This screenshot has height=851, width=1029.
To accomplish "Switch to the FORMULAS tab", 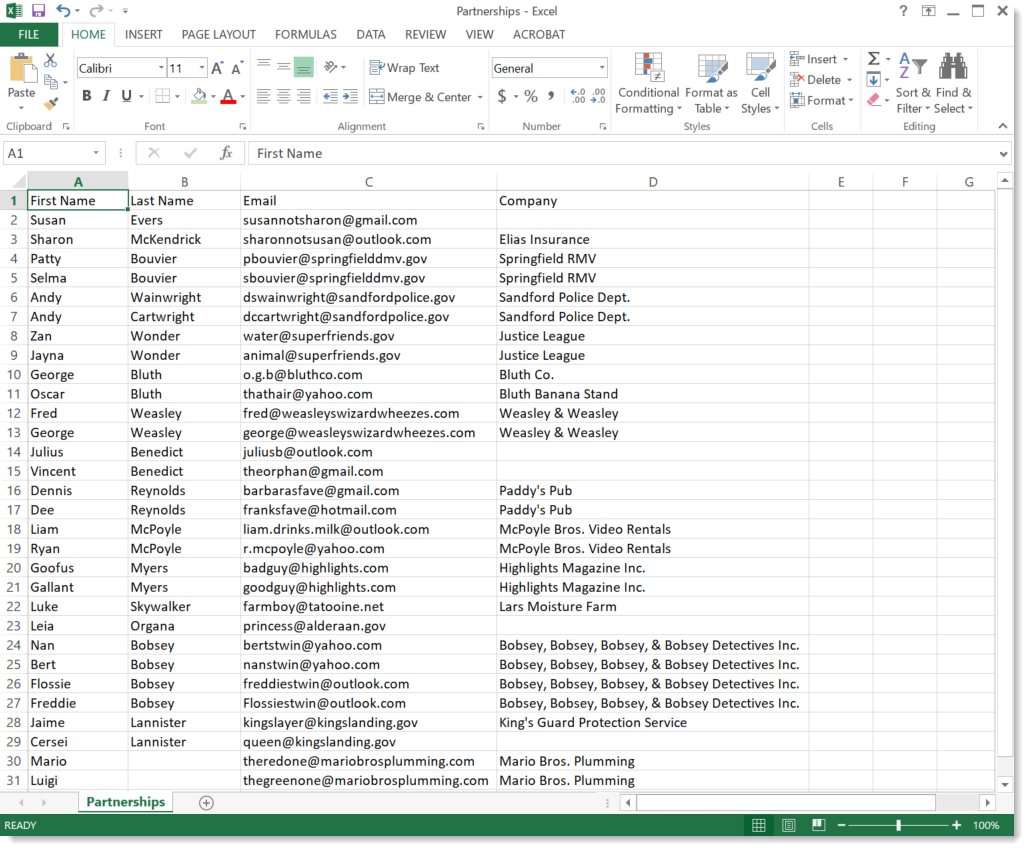I will point(306,34).
